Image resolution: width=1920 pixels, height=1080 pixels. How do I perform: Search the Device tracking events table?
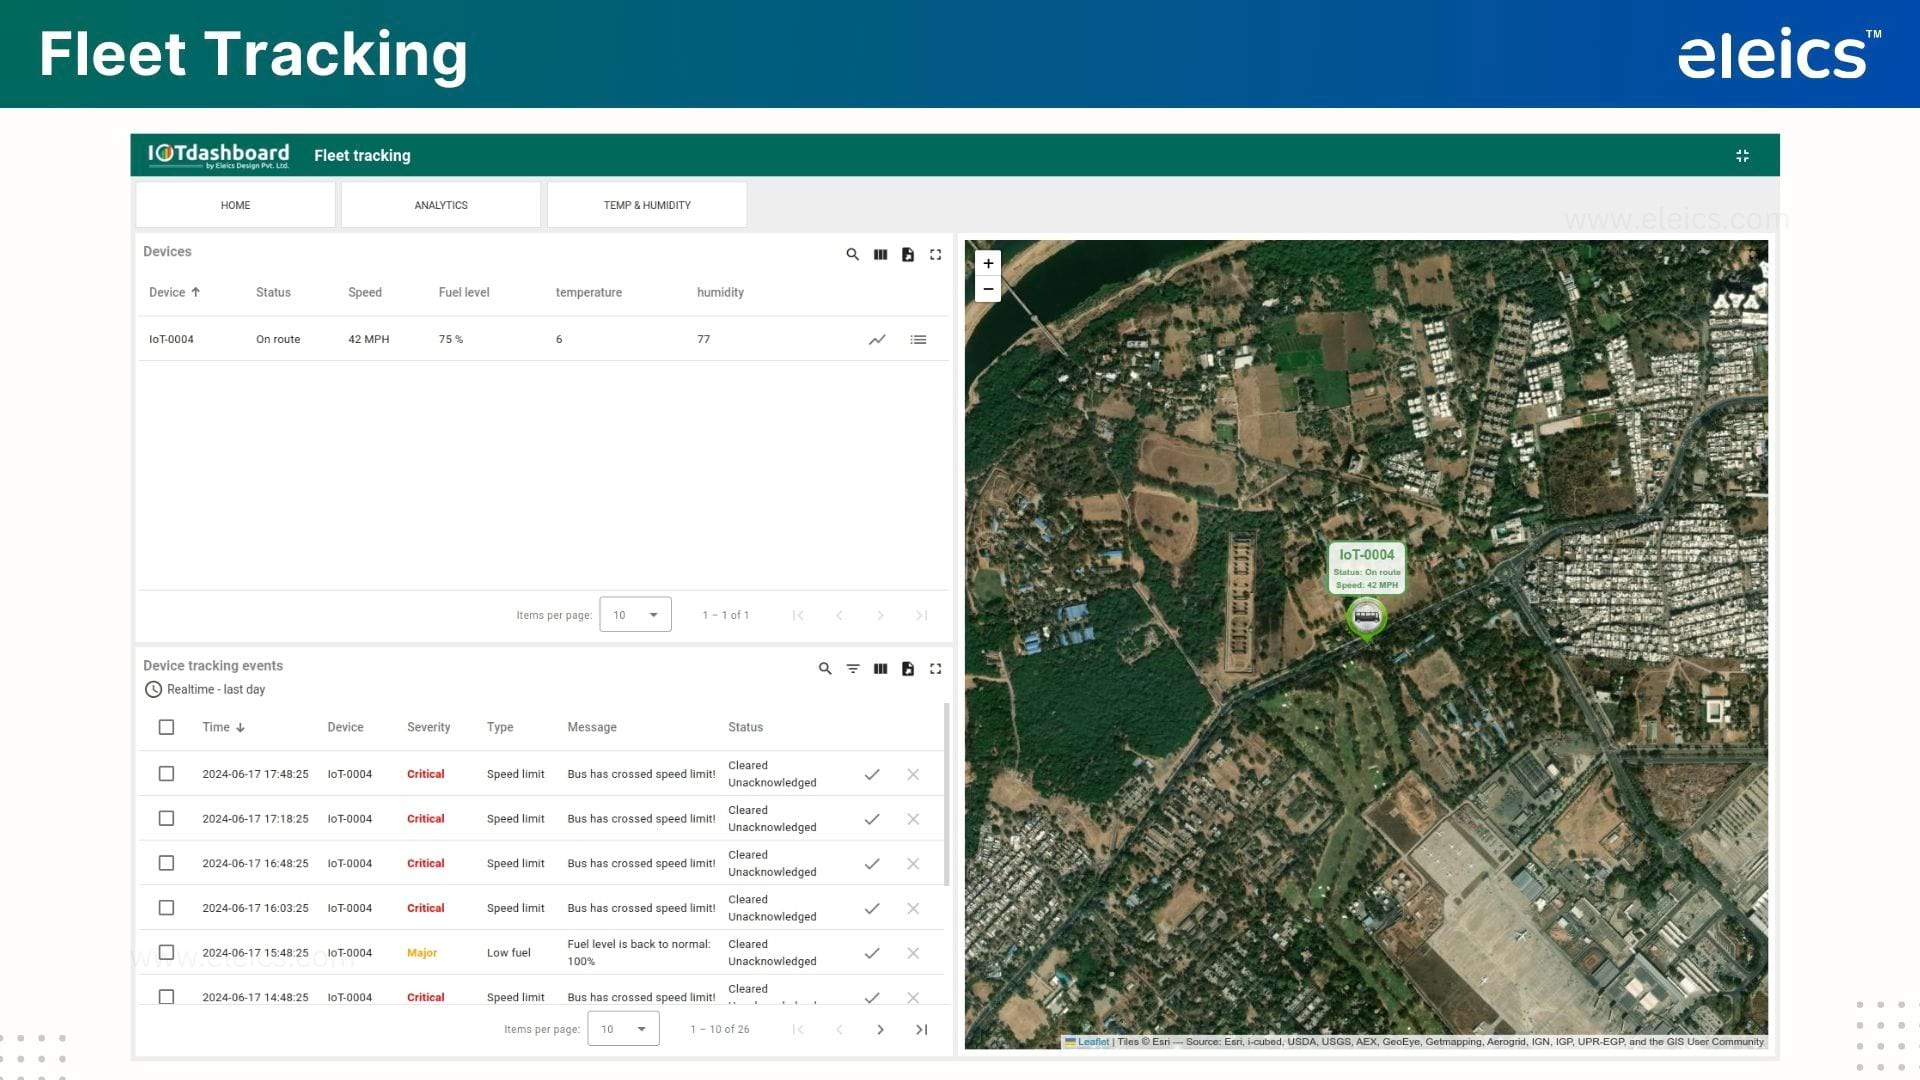[825, 669]
